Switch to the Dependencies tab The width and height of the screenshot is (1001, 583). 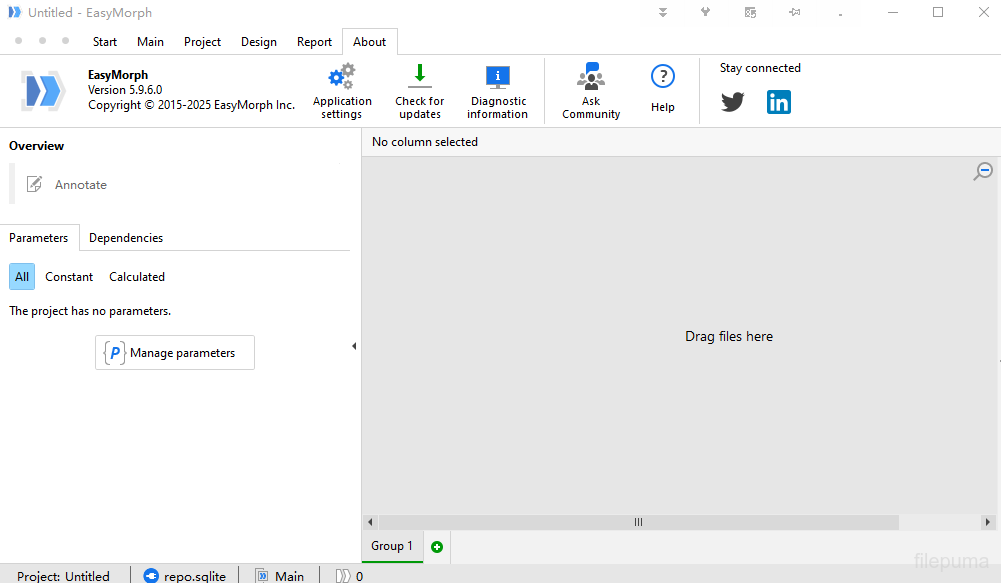(x=126, y=238)
